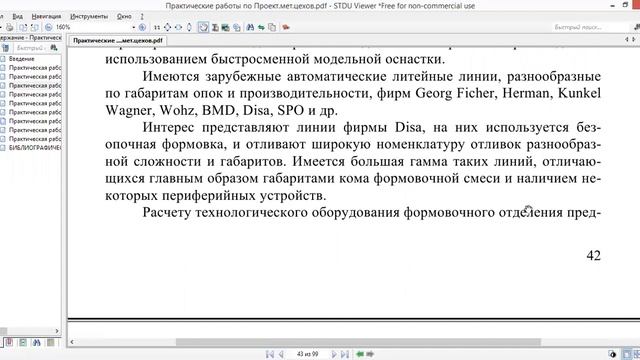Go to the previous page button
This screenshot has height=360, width=640.
point(281,354)
